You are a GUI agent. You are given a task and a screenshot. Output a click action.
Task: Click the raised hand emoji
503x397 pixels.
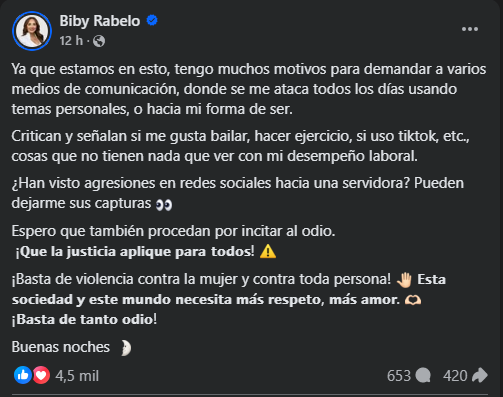(x=404, y=280)
